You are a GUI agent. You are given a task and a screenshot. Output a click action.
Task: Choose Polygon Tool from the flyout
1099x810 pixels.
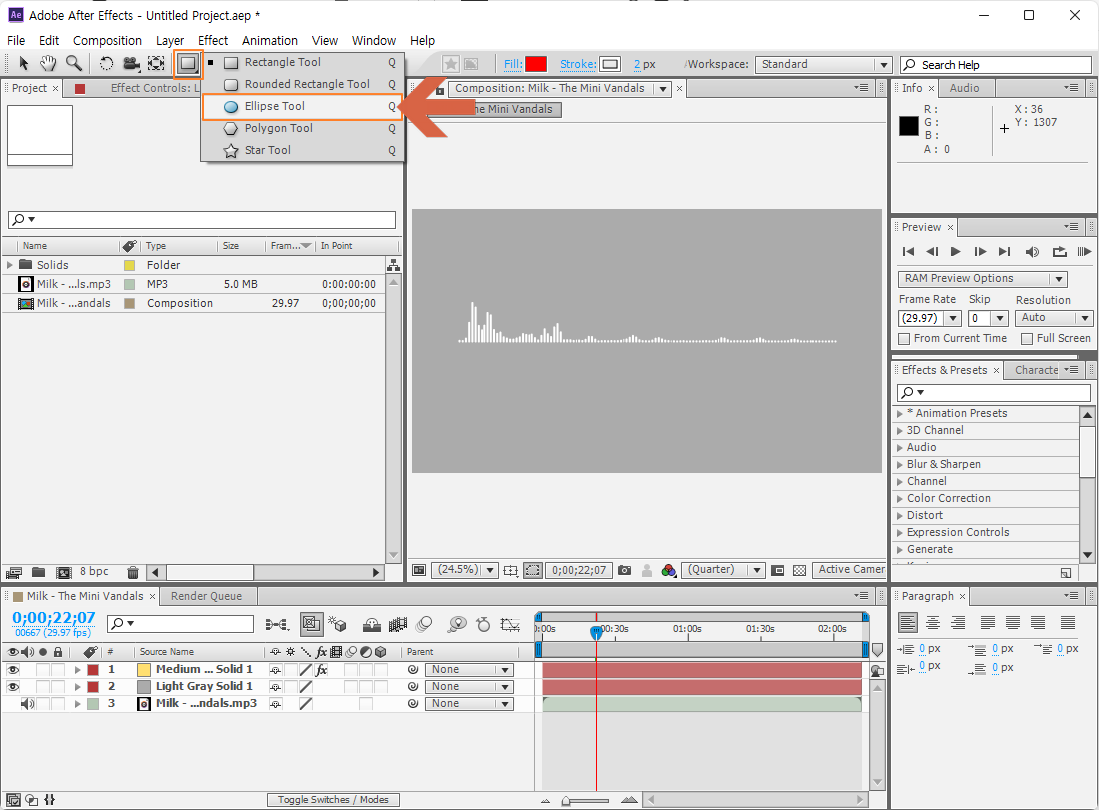point(302,128)
